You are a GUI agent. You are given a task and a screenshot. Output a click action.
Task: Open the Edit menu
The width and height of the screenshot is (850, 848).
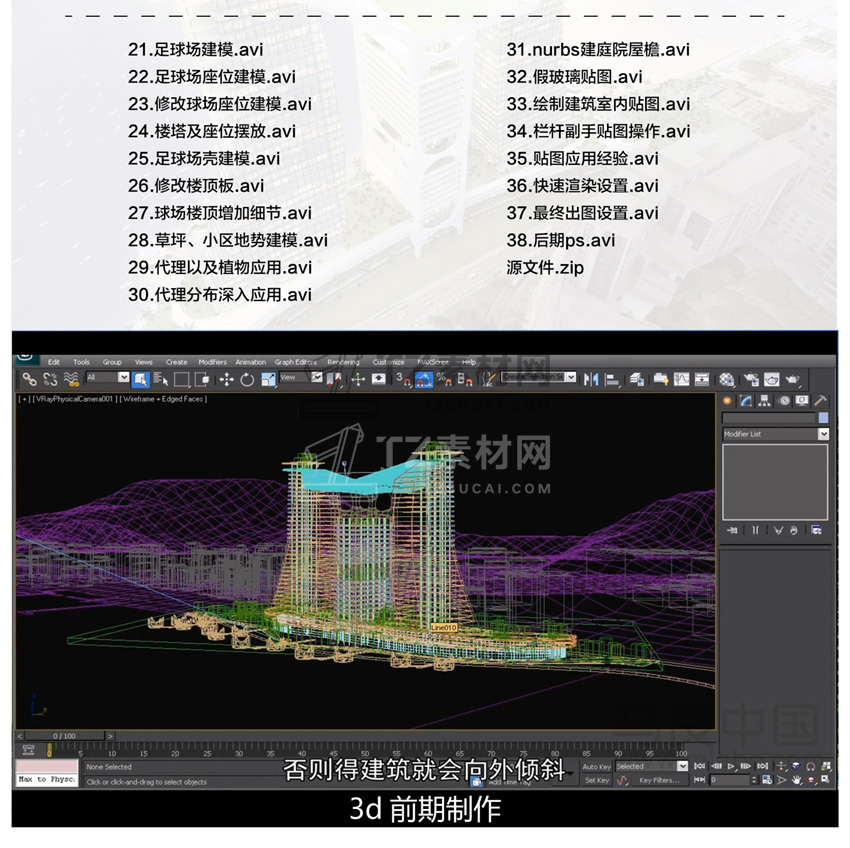point(54,362)
